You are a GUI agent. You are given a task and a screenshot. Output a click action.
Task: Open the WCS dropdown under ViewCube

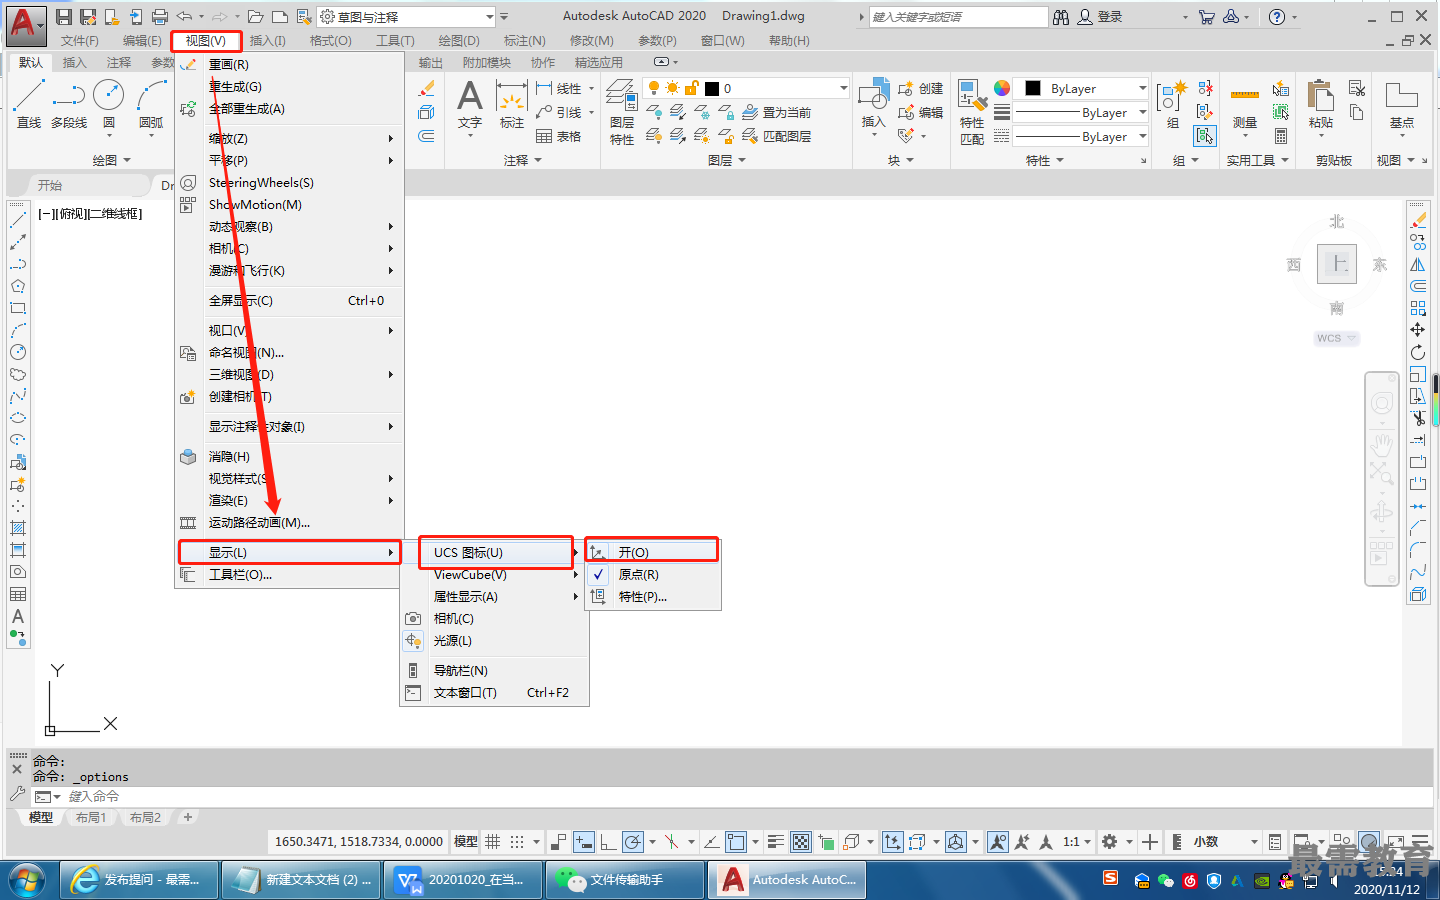pyautogui.click(x=1337, y=338)
